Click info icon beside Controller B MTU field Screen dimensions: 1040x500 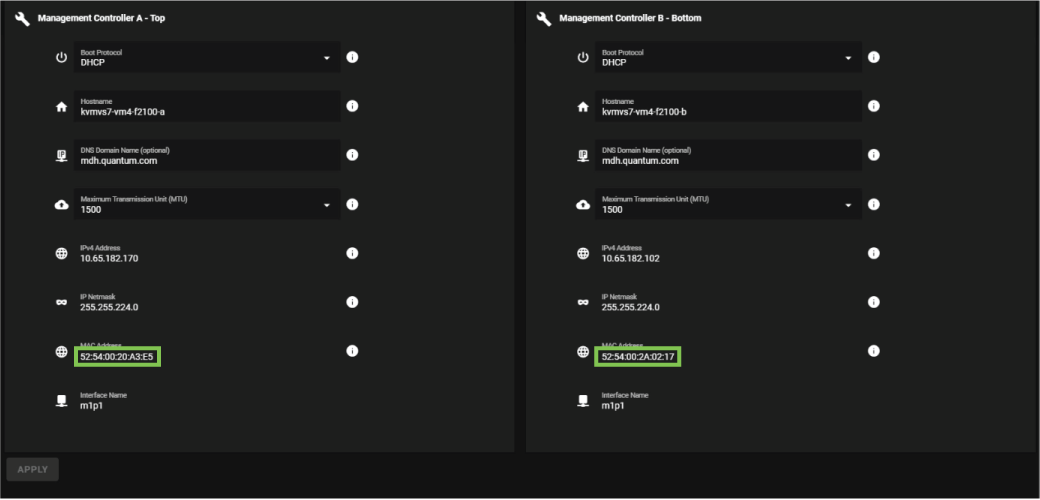(874, 204)
